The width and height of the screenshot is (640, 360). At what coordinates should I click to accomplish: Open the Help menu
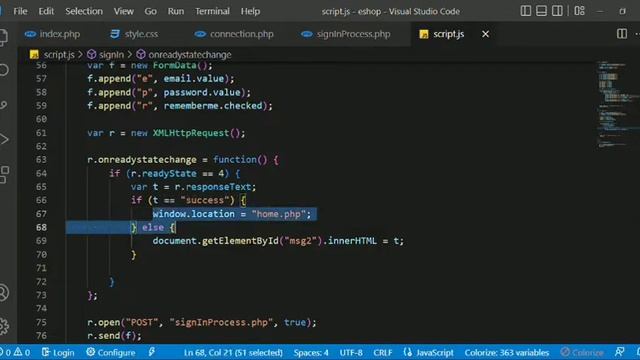click(250, 11)
